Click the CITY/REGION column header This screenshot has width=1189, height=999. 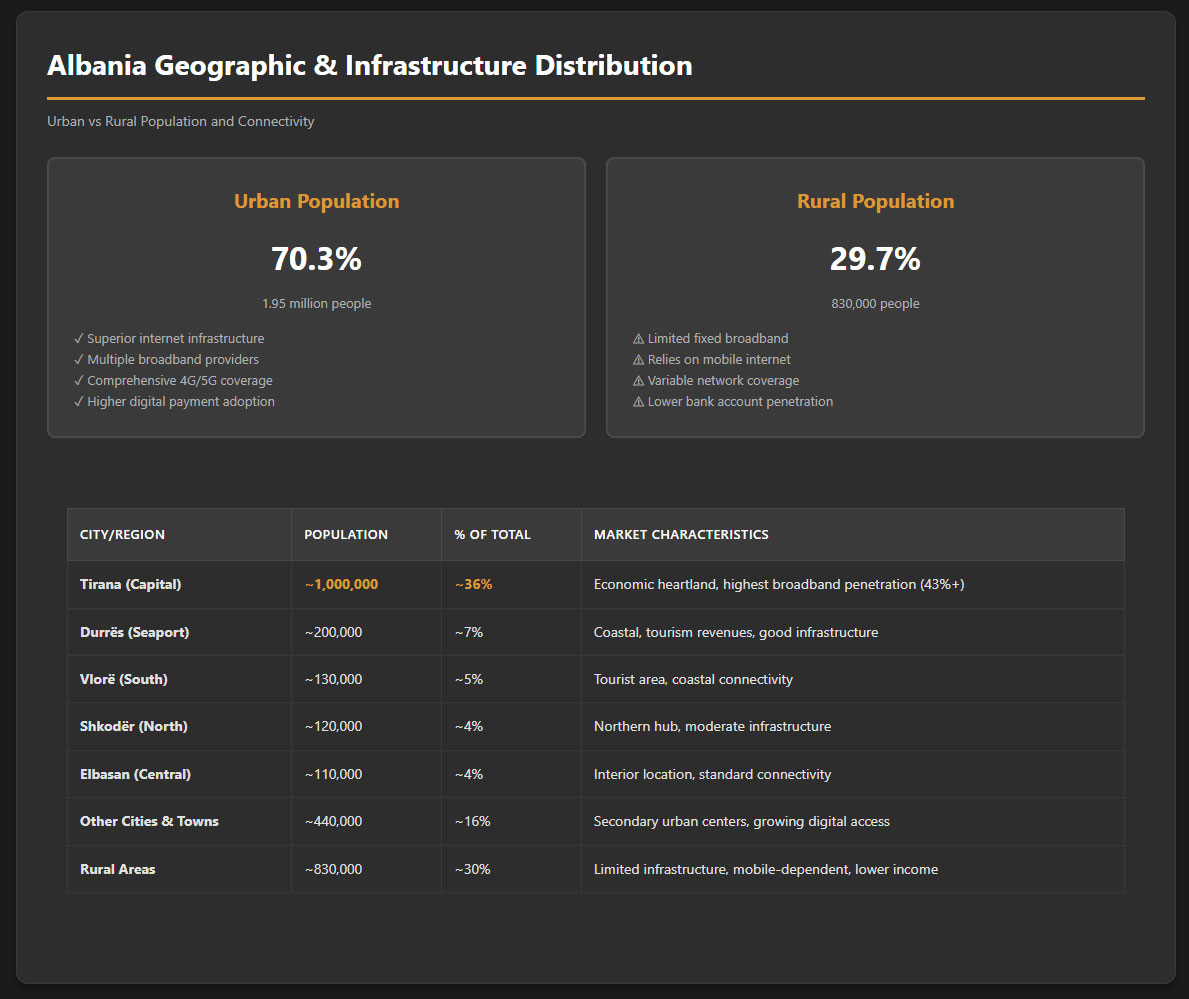point(122,535)
